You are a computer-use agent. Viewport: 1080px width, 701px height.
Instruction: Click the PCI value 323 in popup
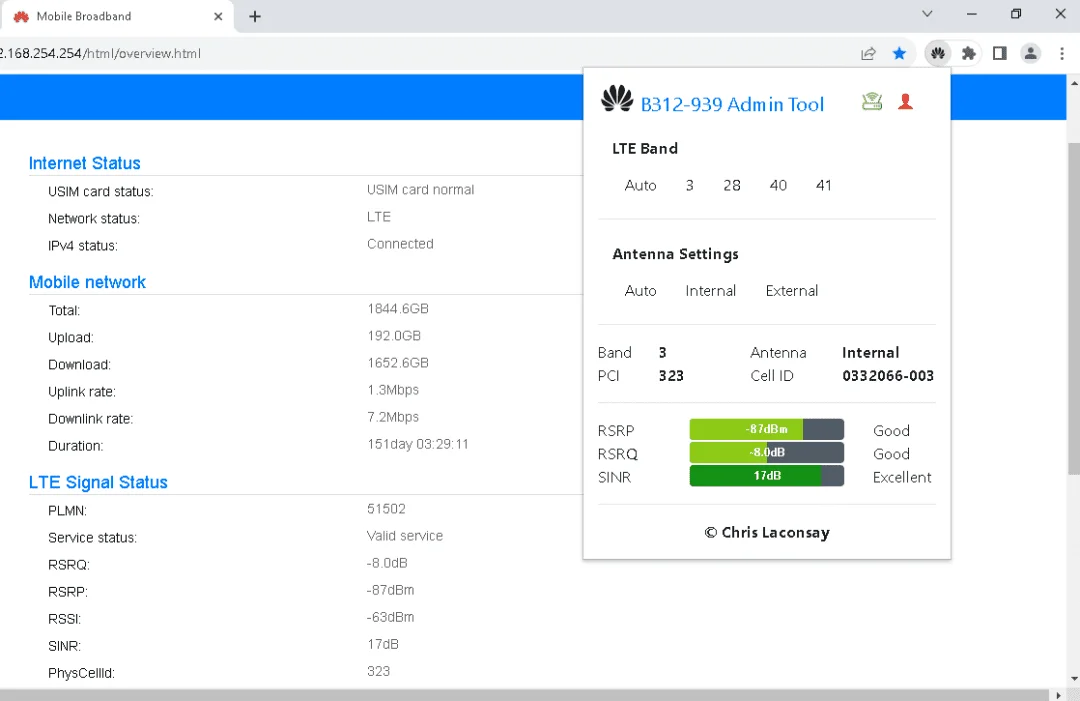[671, 376]
